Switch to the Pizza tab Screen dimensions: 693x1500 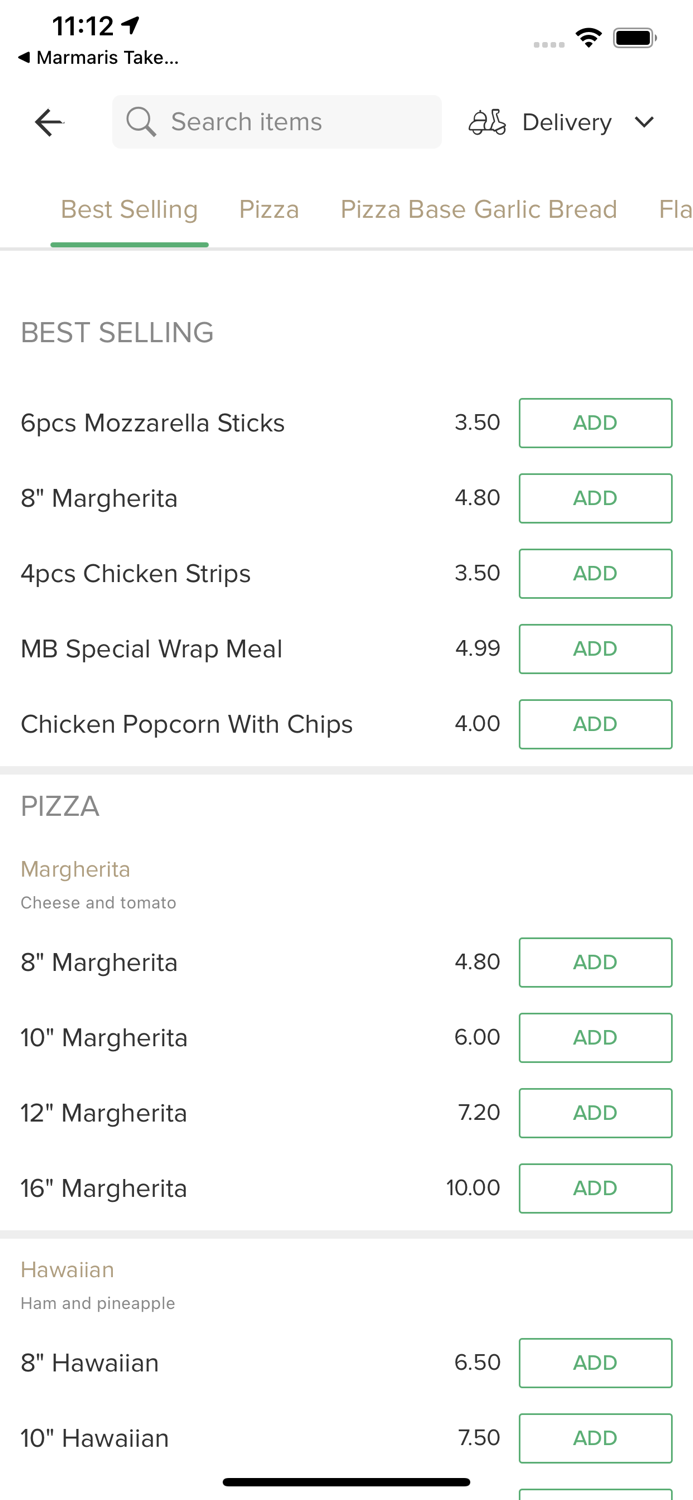[269, 209]
